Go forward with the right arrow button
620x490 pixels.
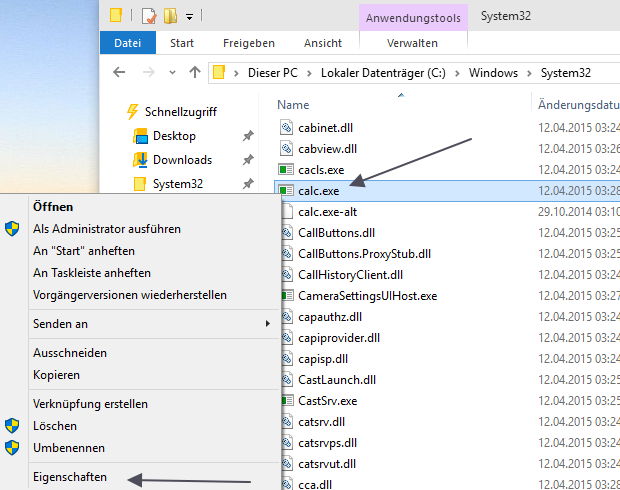click(x=149, y=72)
